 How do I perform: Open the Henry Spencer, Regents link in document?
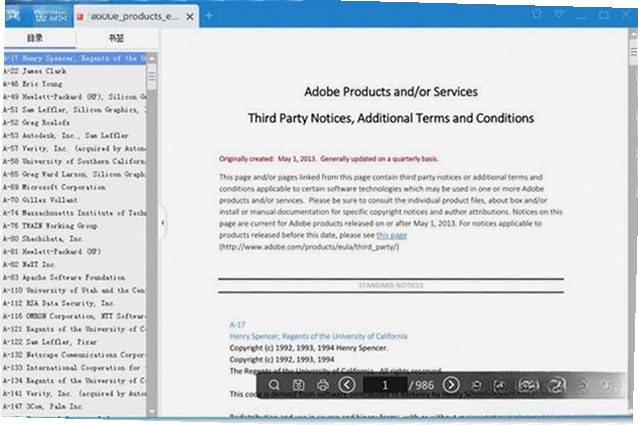point(318,336)
